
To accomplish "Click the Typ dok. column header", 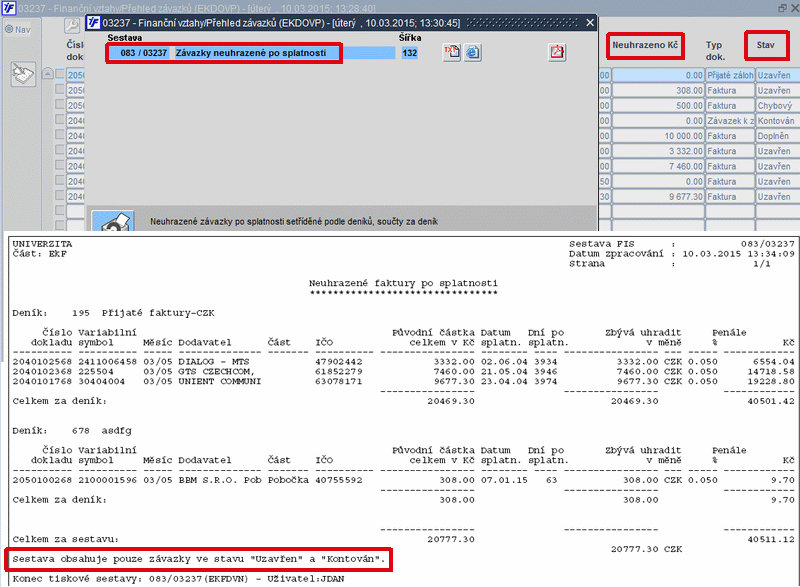I will (715, 50).
